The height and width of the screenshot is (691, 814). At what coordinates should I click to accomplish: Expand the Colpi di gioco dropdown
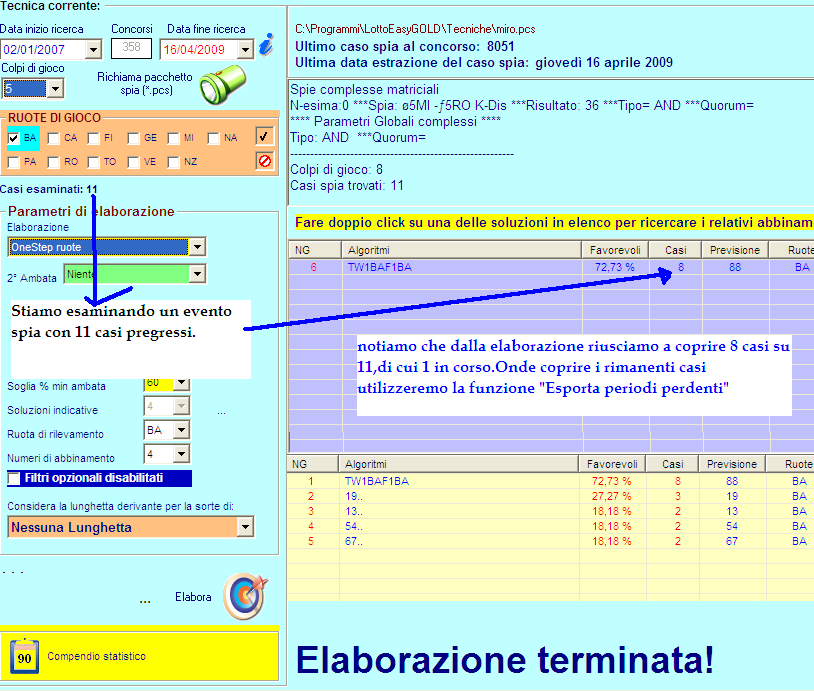click(x=54, y=89)
